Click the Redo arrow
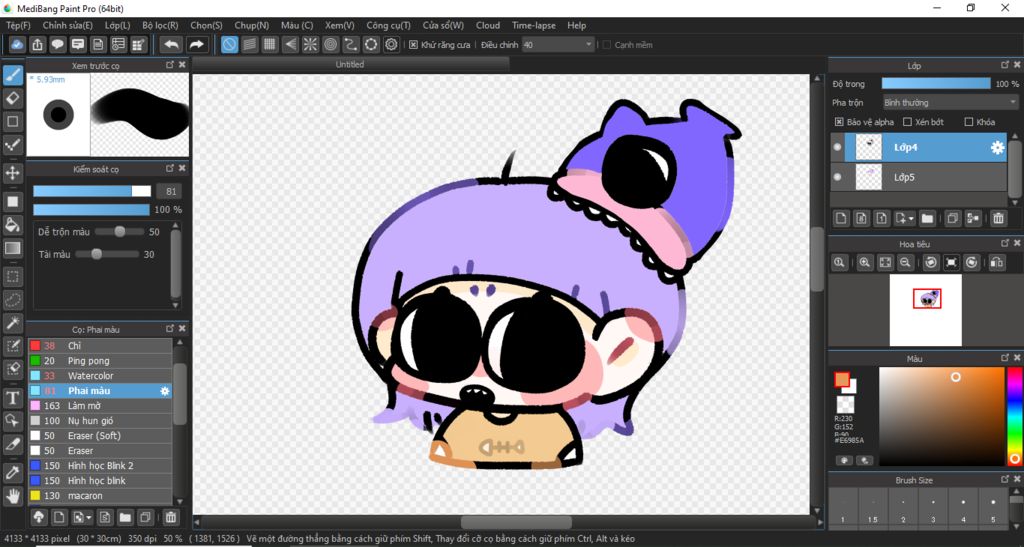 [x=196, y=44]
